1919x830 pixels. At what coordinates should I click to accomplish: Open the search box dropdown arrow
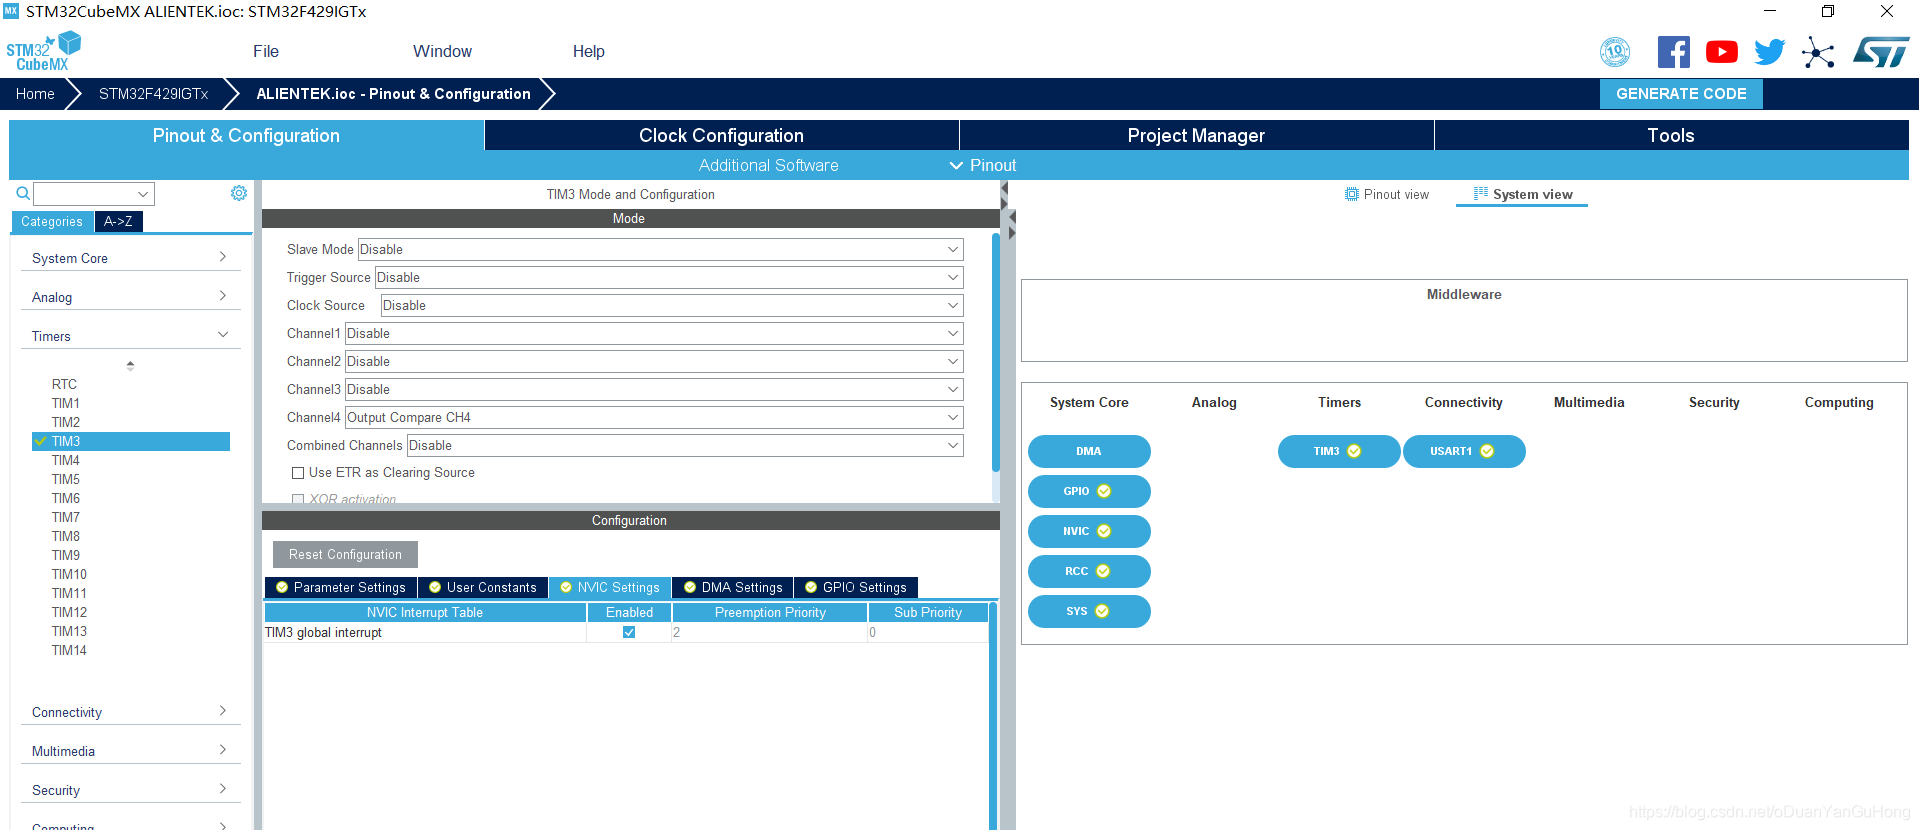[x=143, y=194]
